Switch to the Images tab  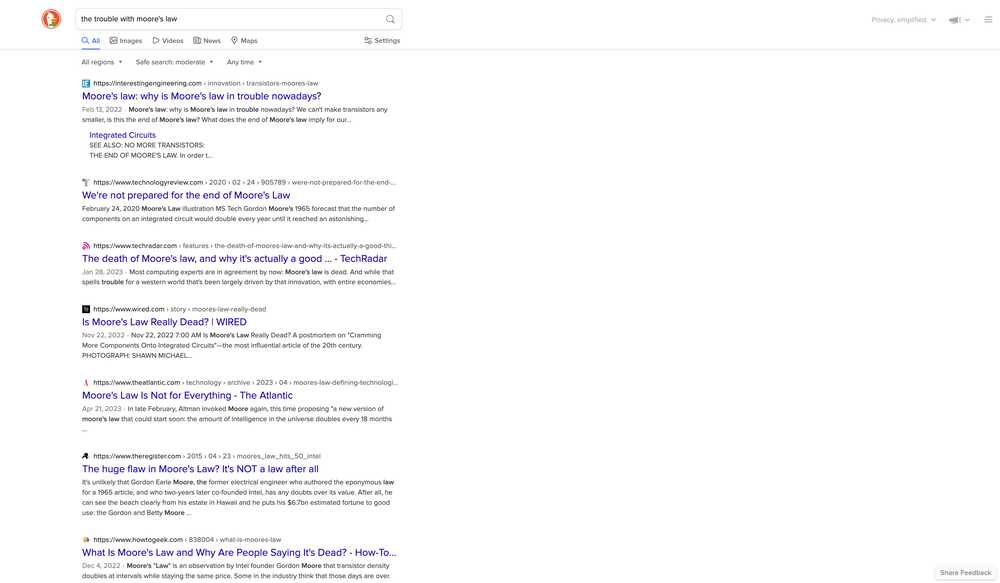tap(126, 41)
